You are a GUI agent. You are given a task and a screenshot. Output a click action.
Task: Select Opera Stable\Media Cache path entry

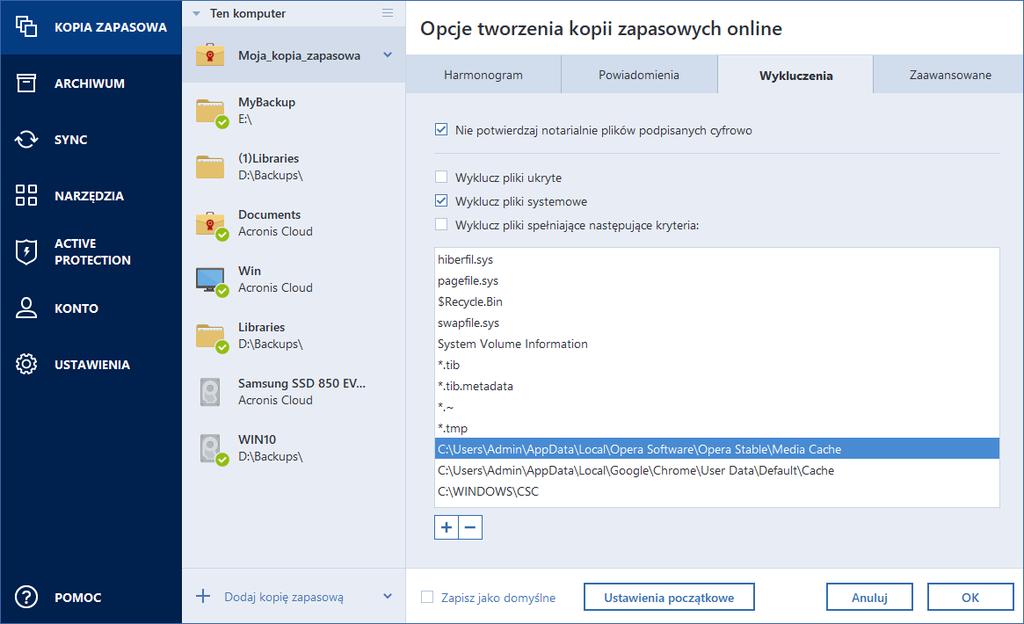(716, 448)
